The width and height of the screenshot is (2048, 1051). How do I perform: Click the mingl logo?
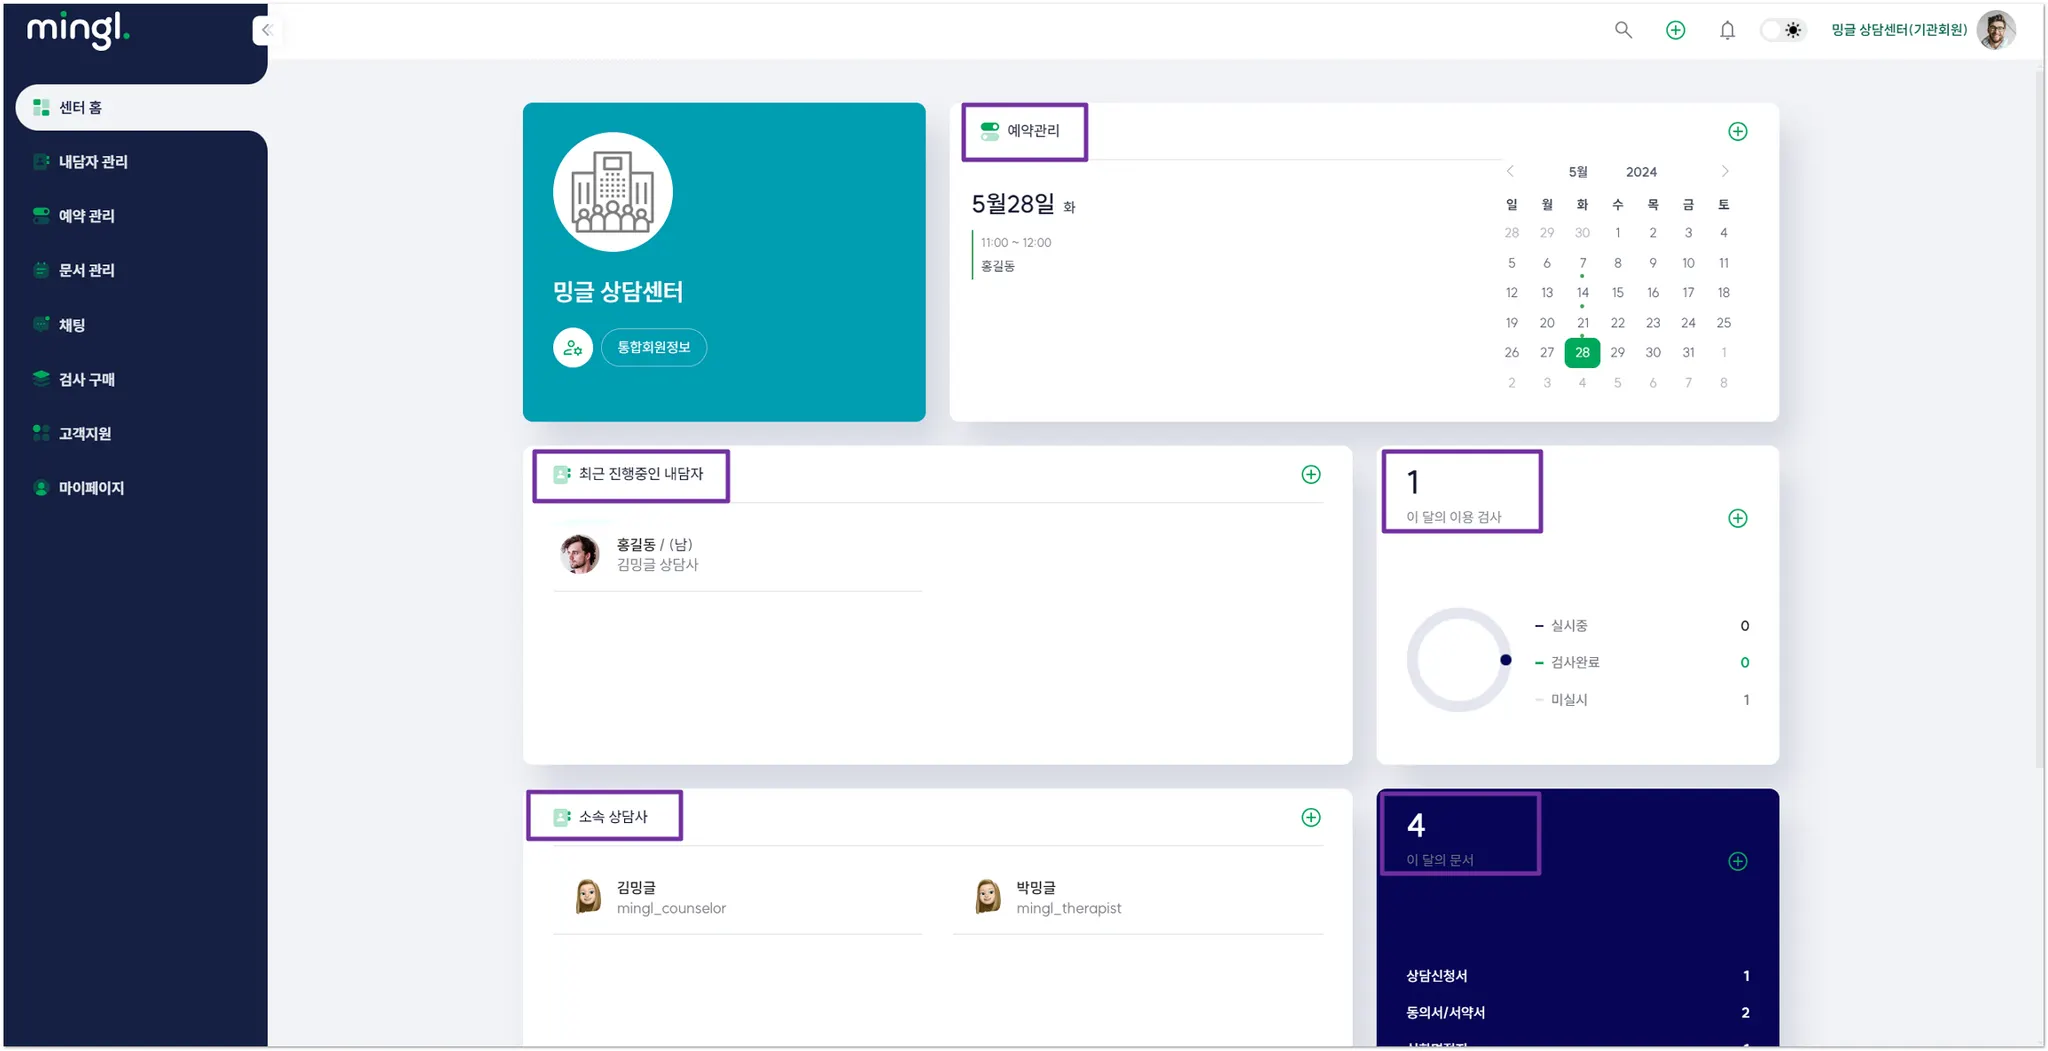(x=78, y=30)
